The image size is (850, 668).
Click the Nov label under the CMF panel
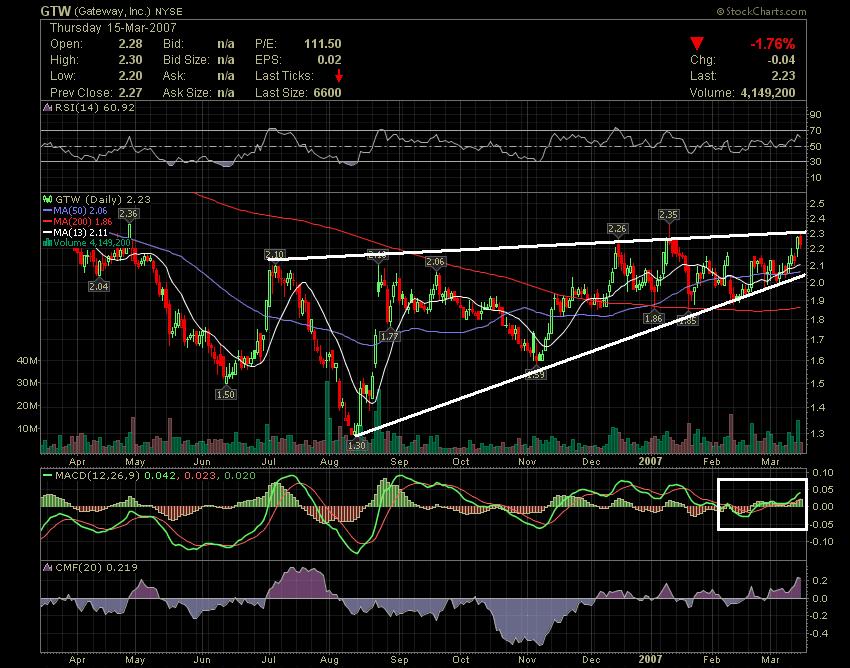pos(527,659)
